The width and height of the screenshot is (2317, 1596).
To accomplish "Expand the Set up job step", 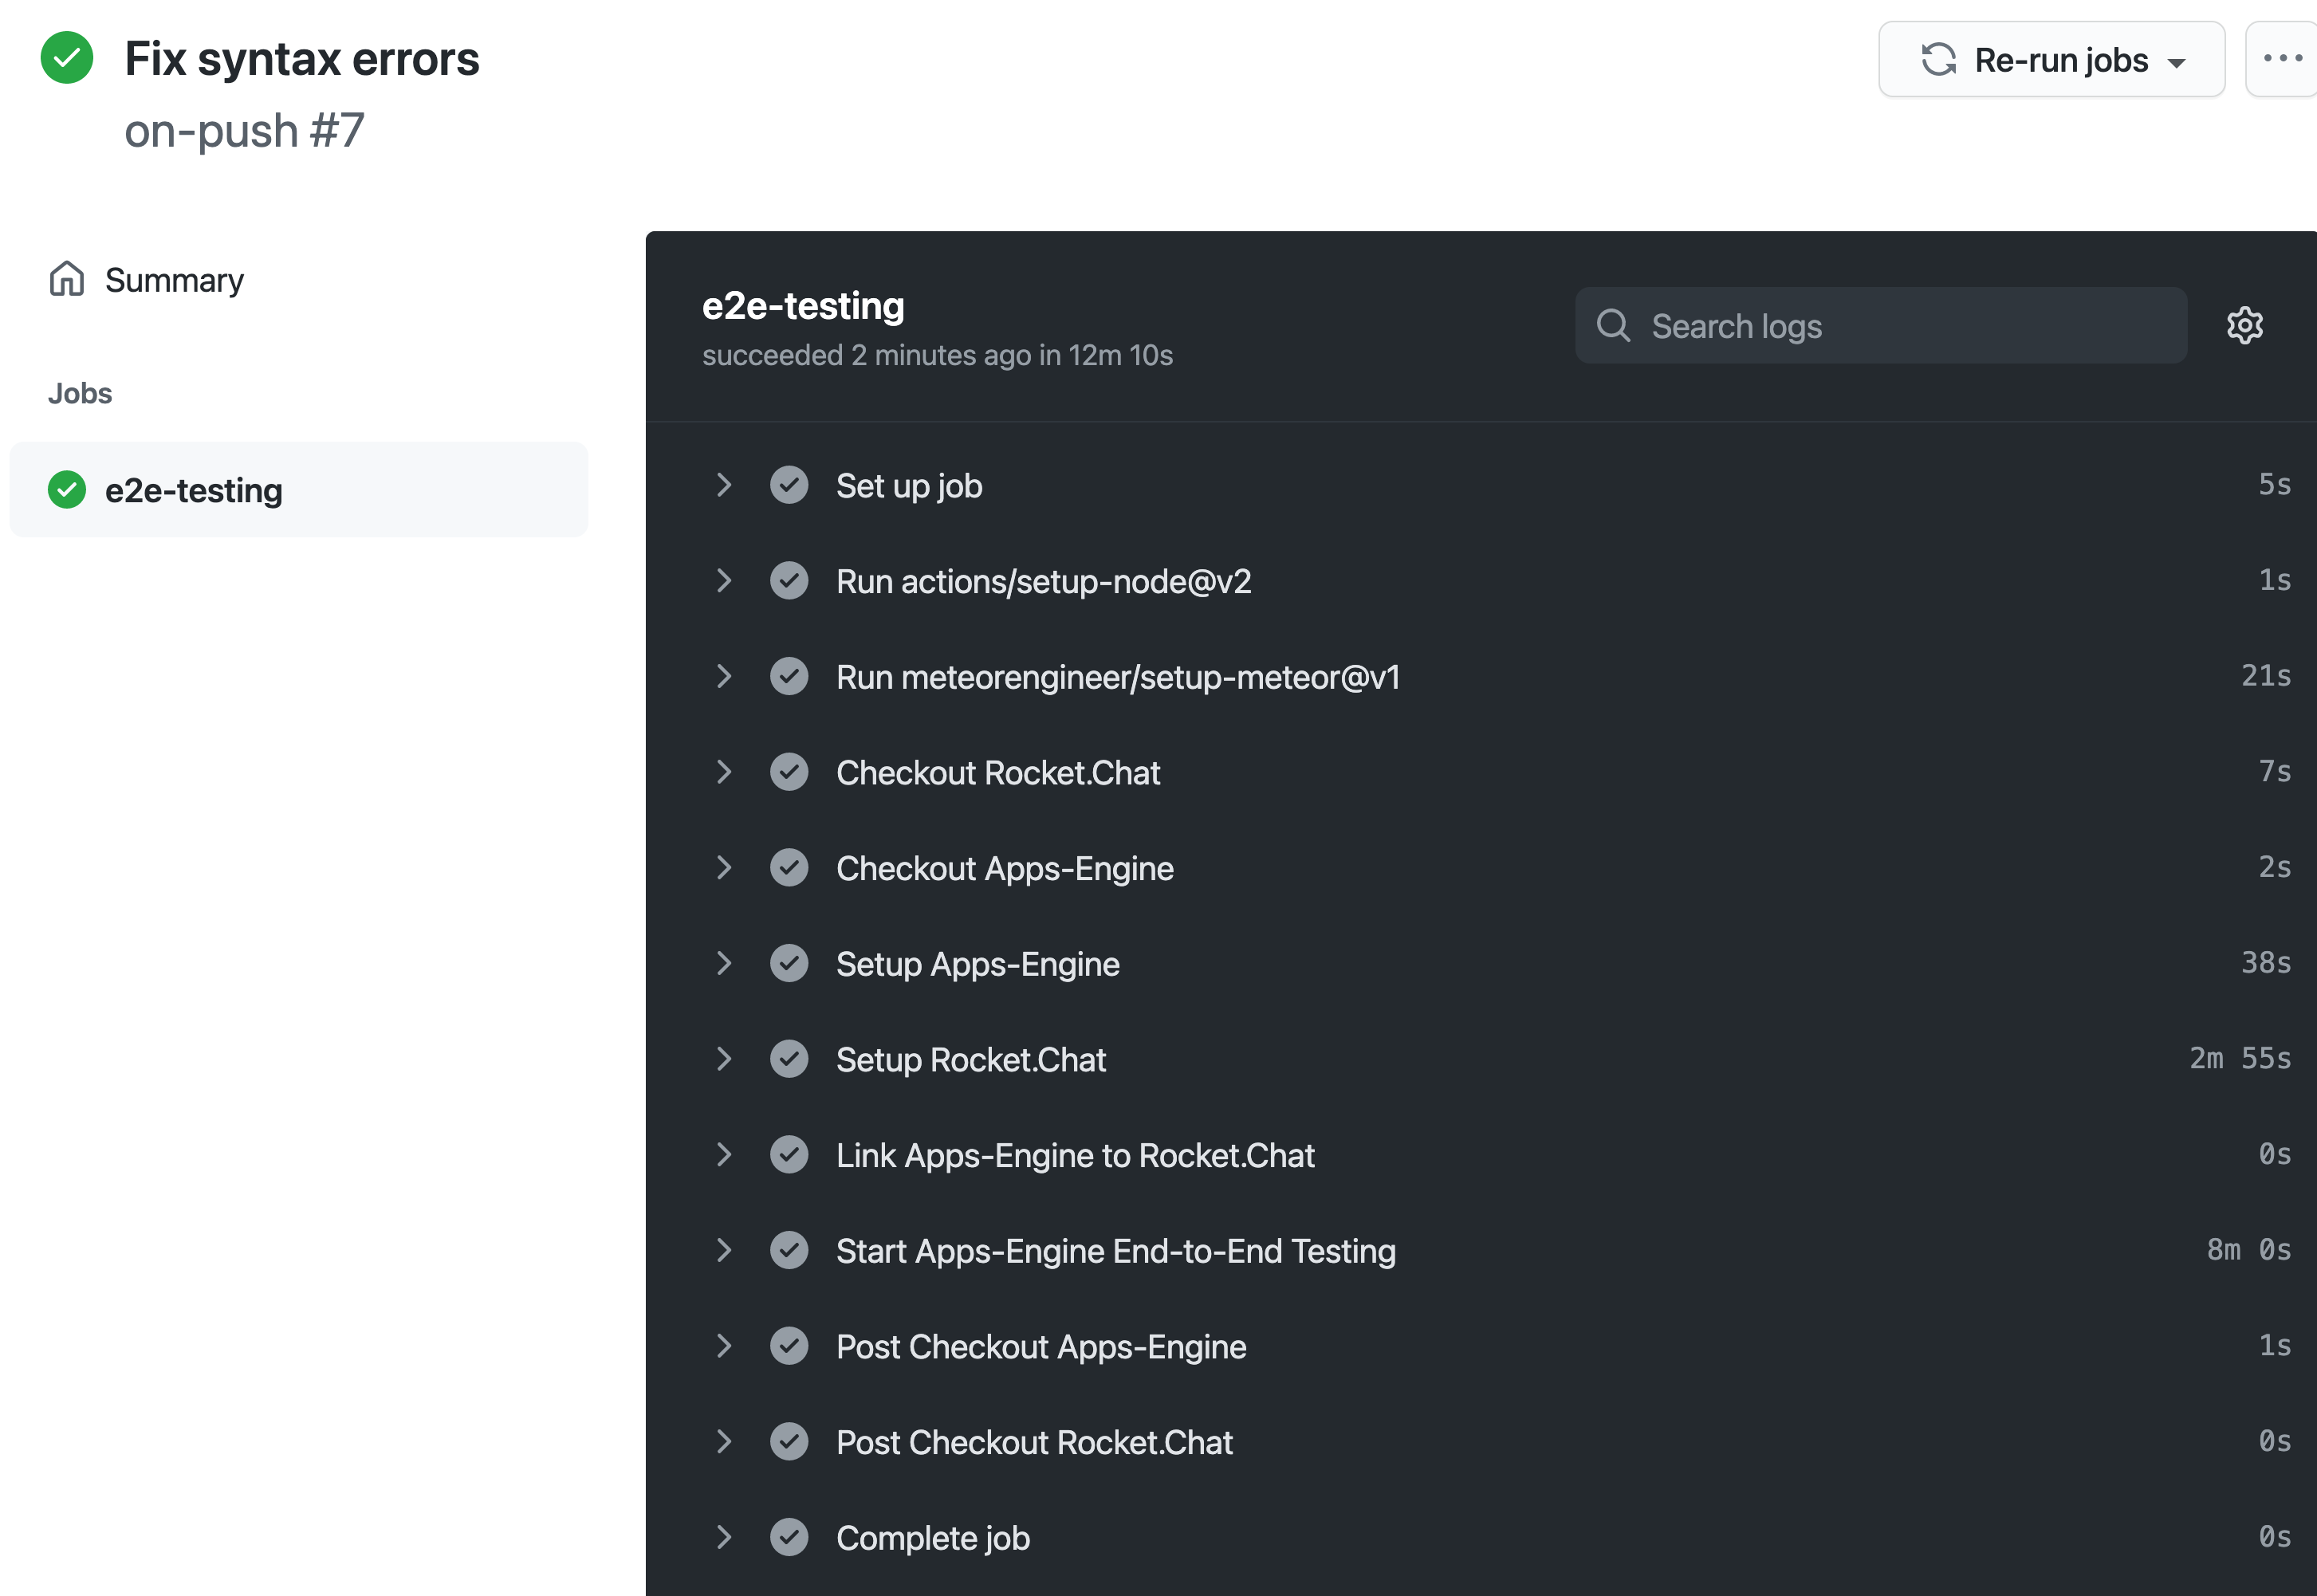I will pyautogui.click(x=724, y=485).
